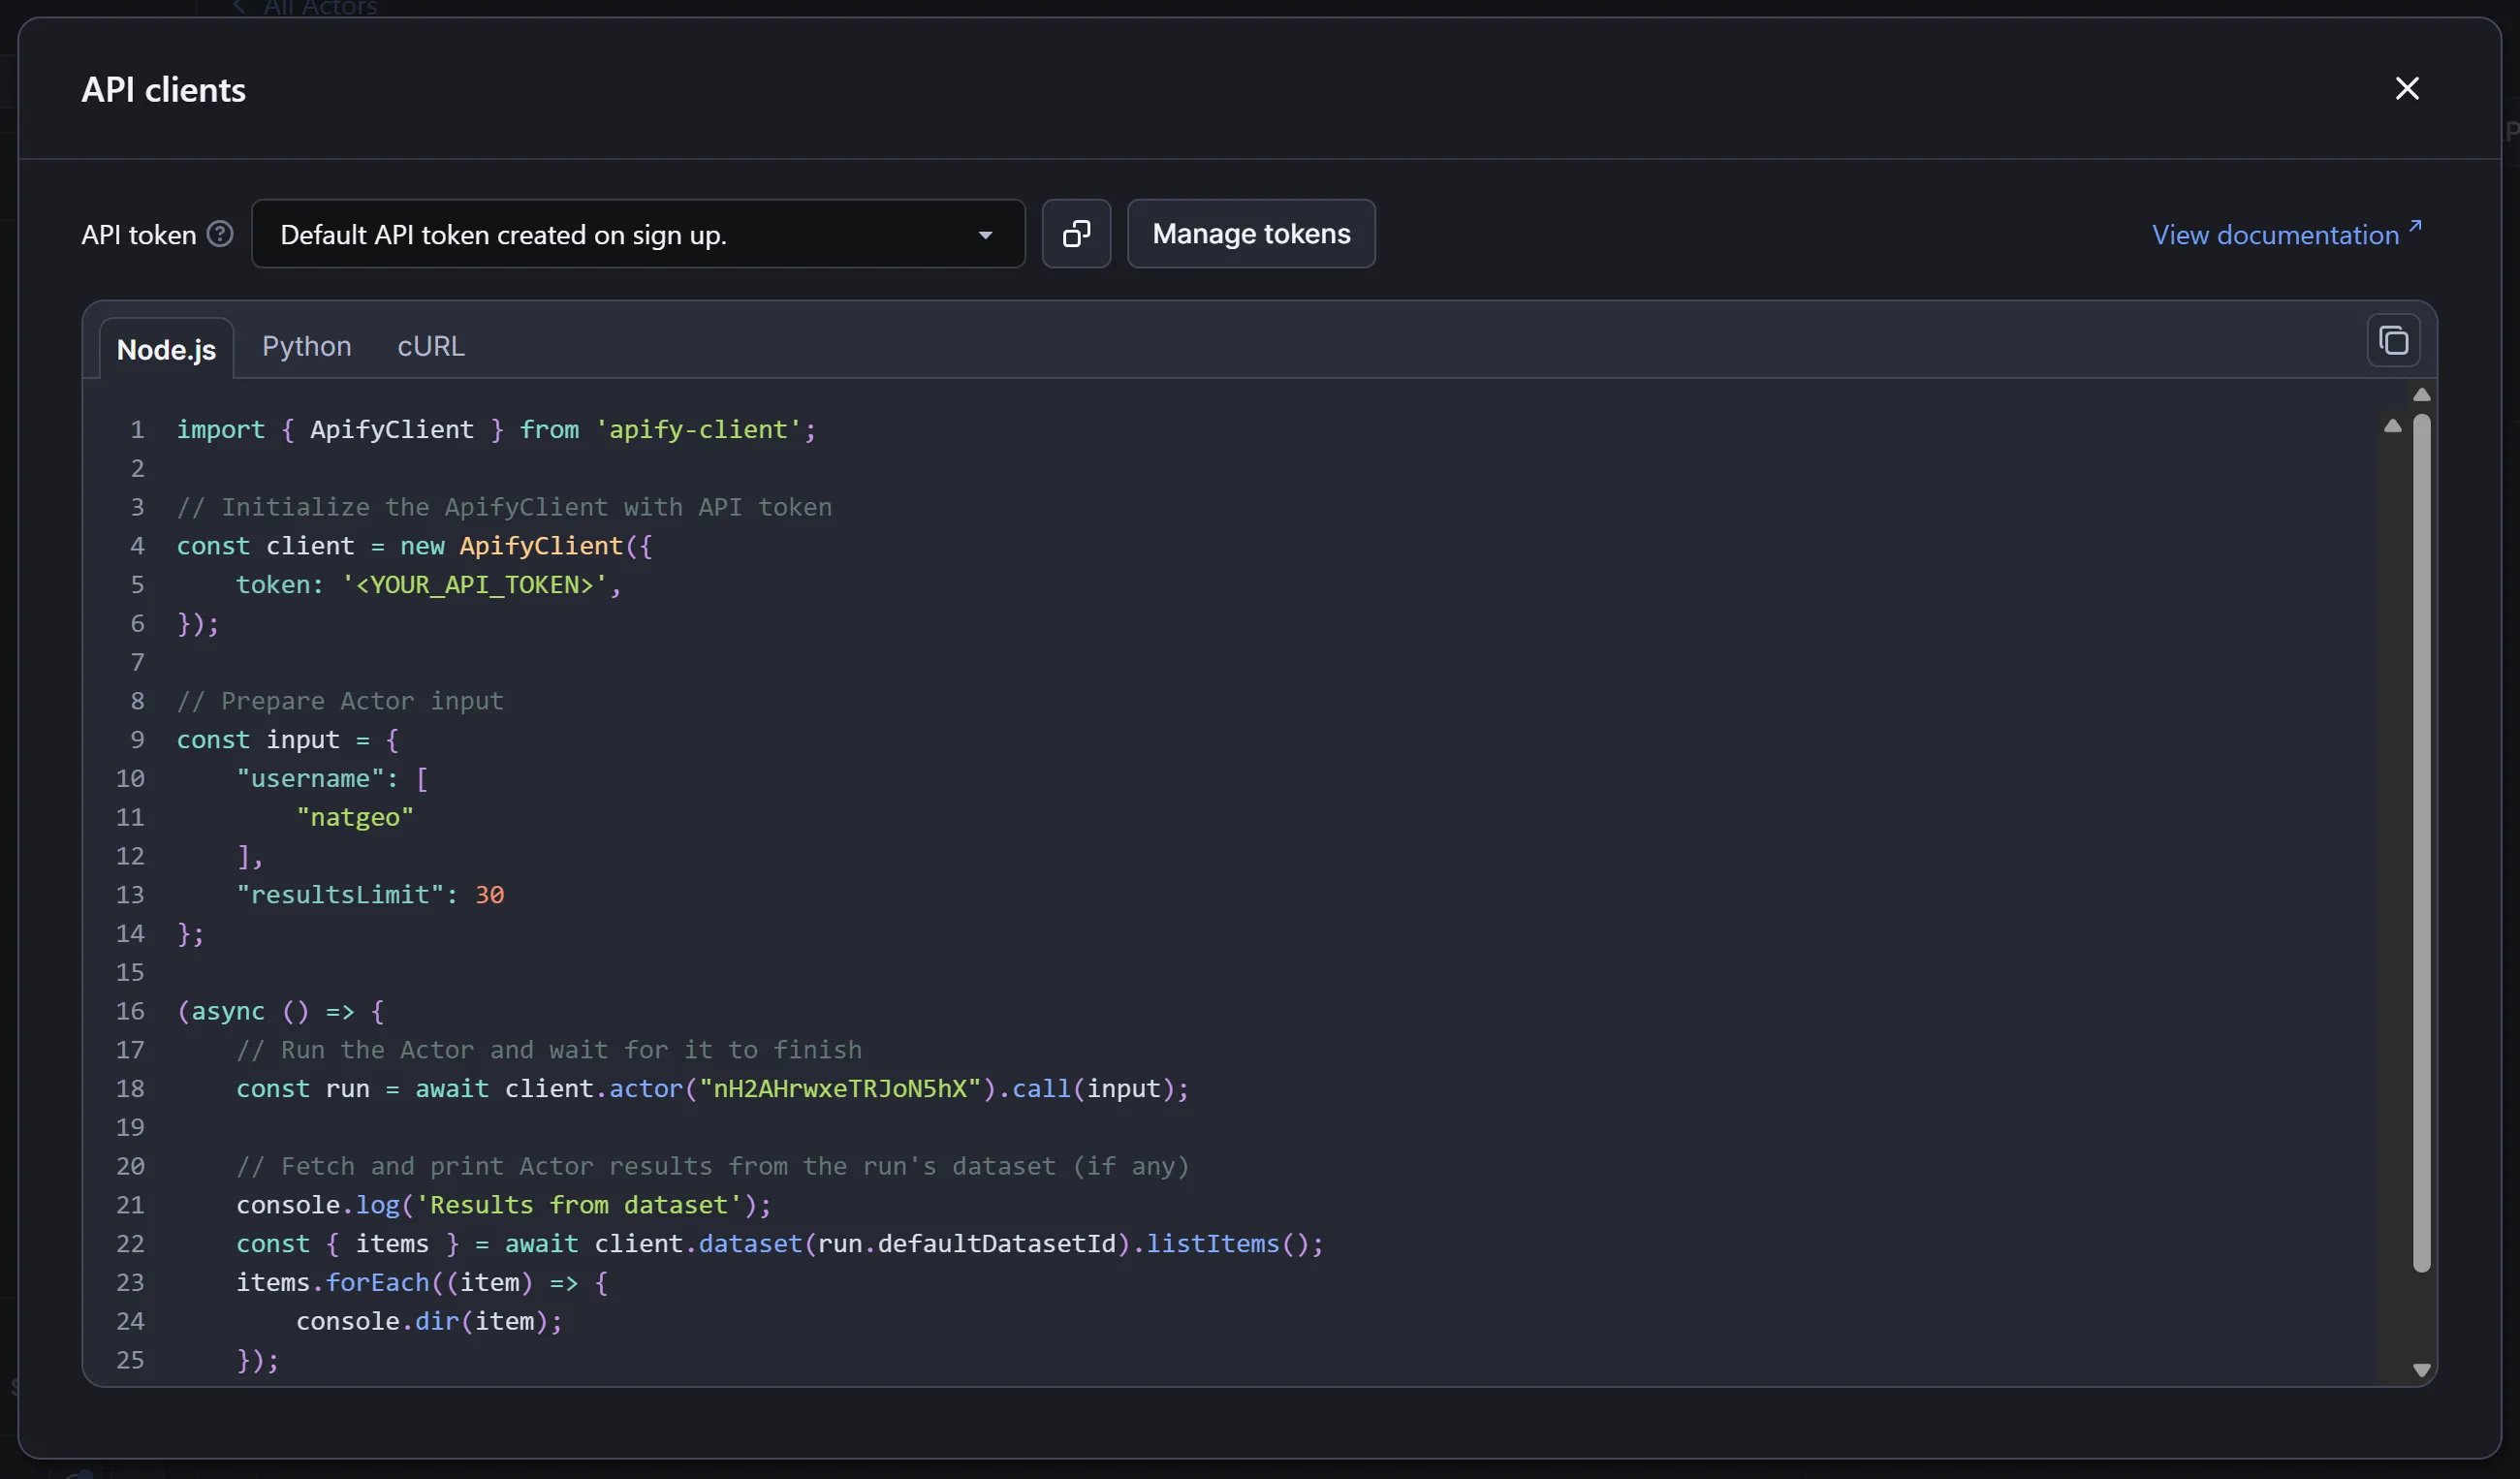
Task: Click the 'Fetch and print Actor results' comment
Action: pyautogui.click(x=713, y=1167)
